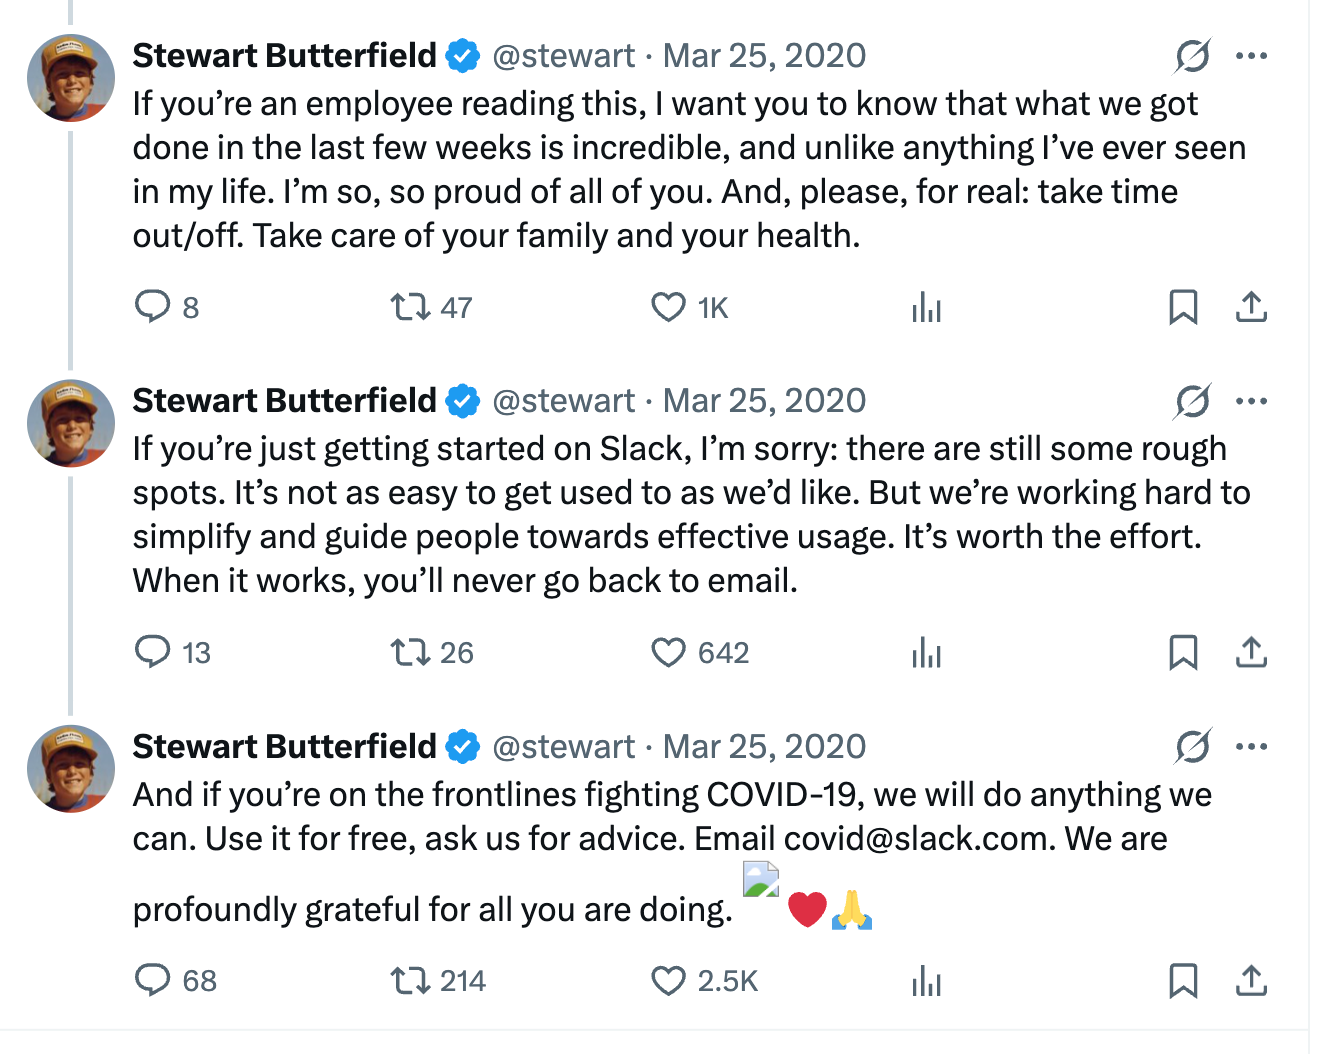Reply to the employee appreciation tweet
This screenshot has width=1340, height=1054.
coord(153,306)
